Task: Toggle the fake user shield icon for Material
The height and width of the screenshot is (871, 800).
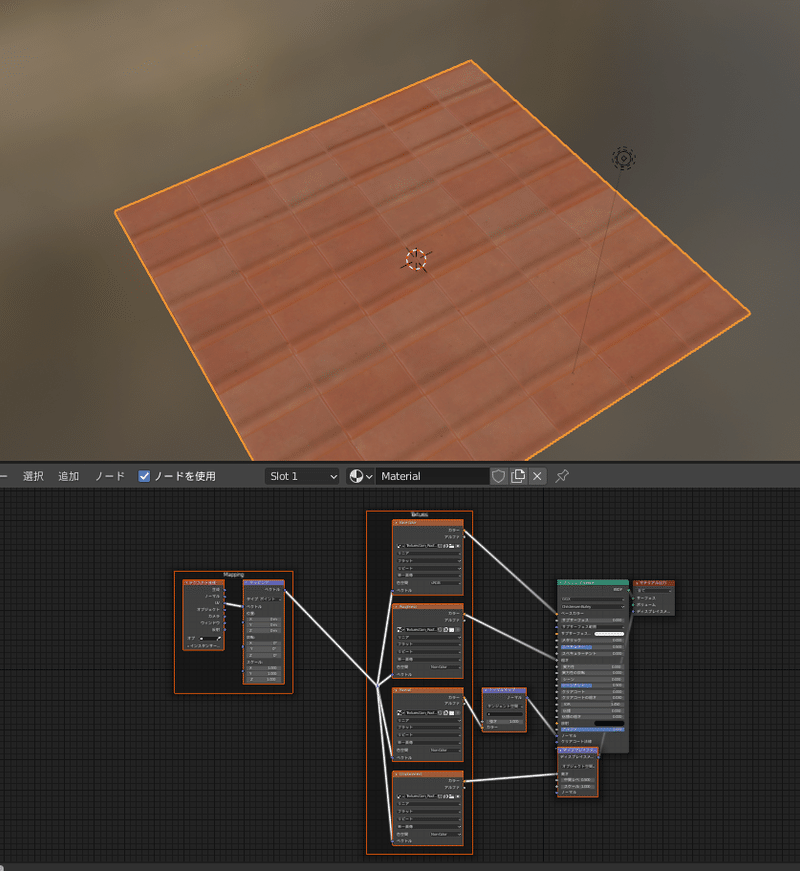Action: (498, 476)
